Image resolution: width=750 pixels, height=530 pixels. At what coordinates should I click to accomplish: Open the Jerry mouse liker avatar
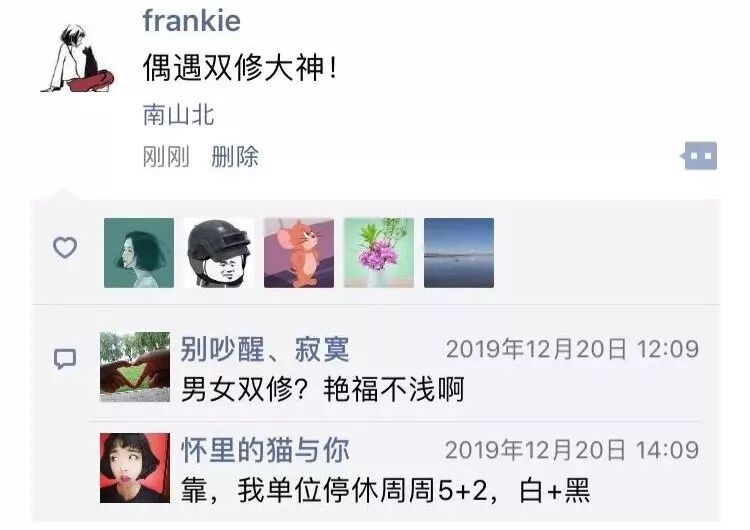click(299, 253)
